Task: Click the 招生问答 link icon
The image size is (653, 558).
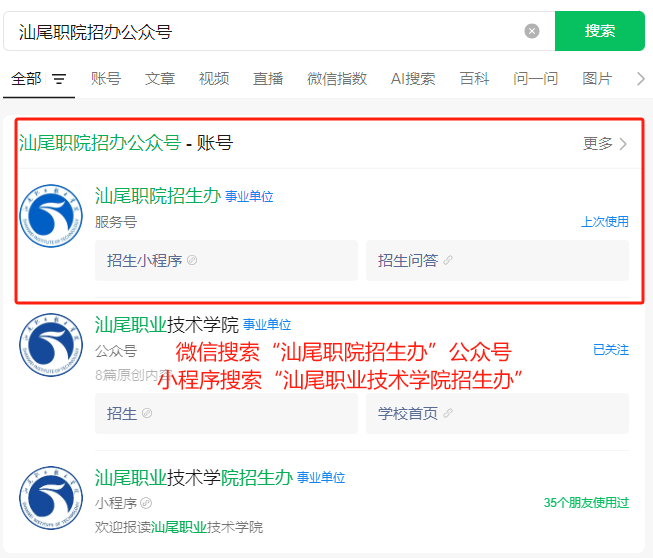Action: (x=448, y=260)
